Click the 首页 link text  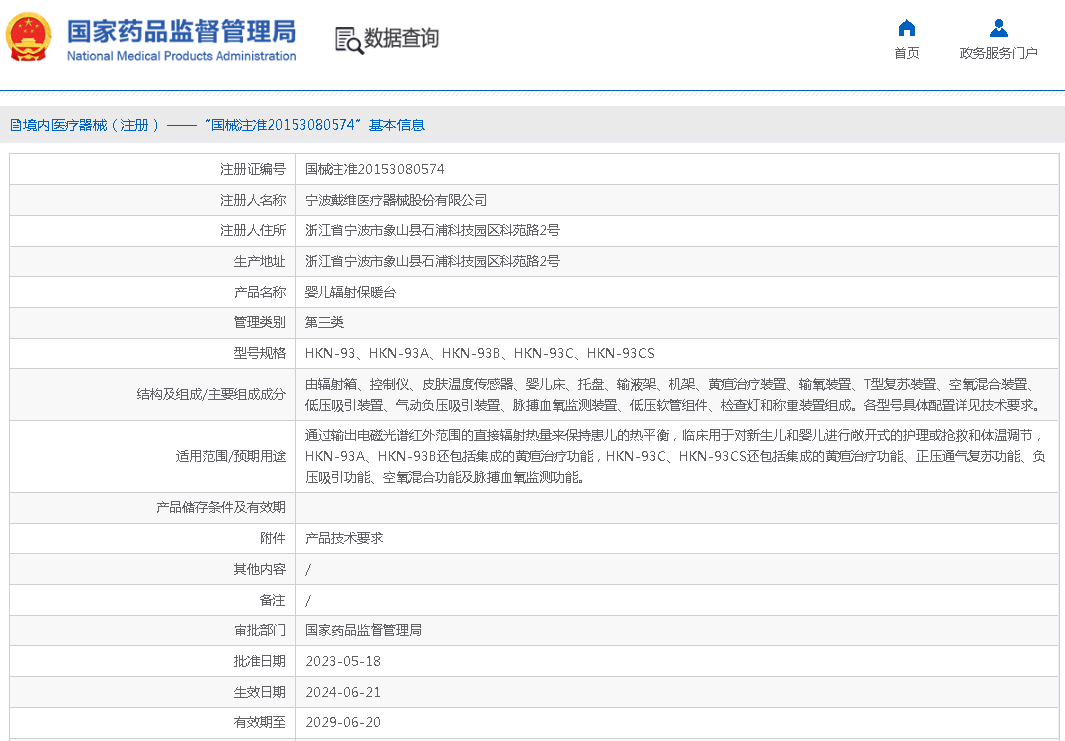(x=907, y=53)
